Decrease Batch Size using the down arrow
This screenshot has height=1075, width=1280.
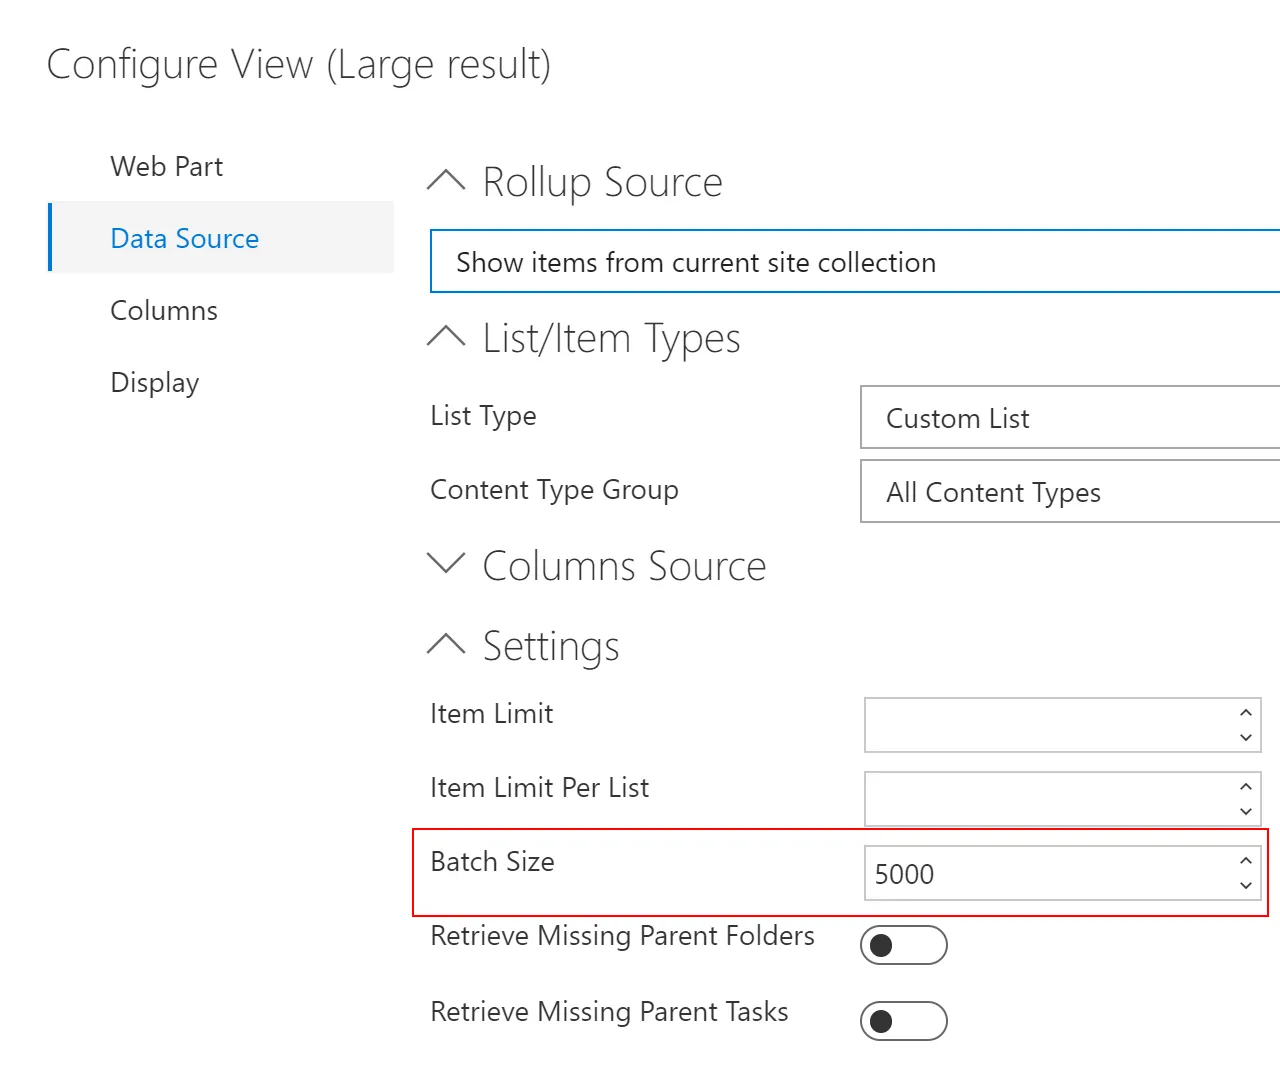tap(1245, 888)
